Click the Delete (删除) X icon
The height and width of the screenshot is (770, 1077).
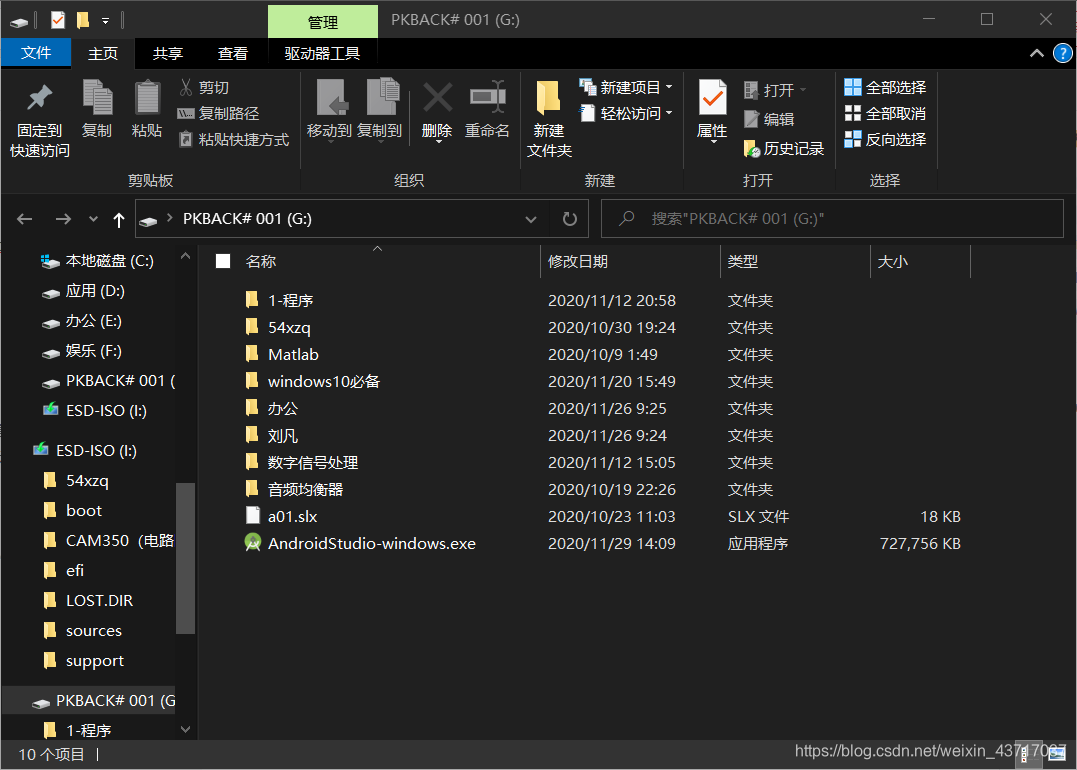(438, 98)
